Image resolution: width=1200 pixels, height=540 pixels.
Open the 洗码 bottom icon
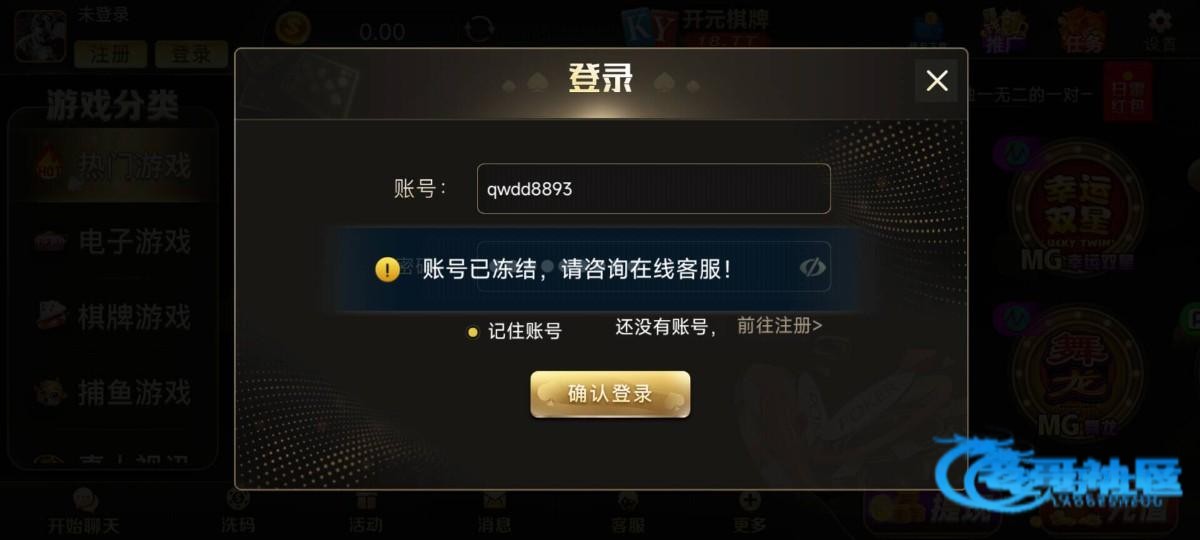[238, 512]
